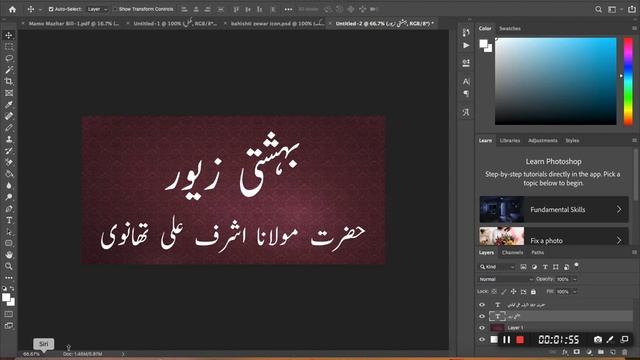Take a snapshot with recorder camera

pyautogui.click(x=598, y=340)
